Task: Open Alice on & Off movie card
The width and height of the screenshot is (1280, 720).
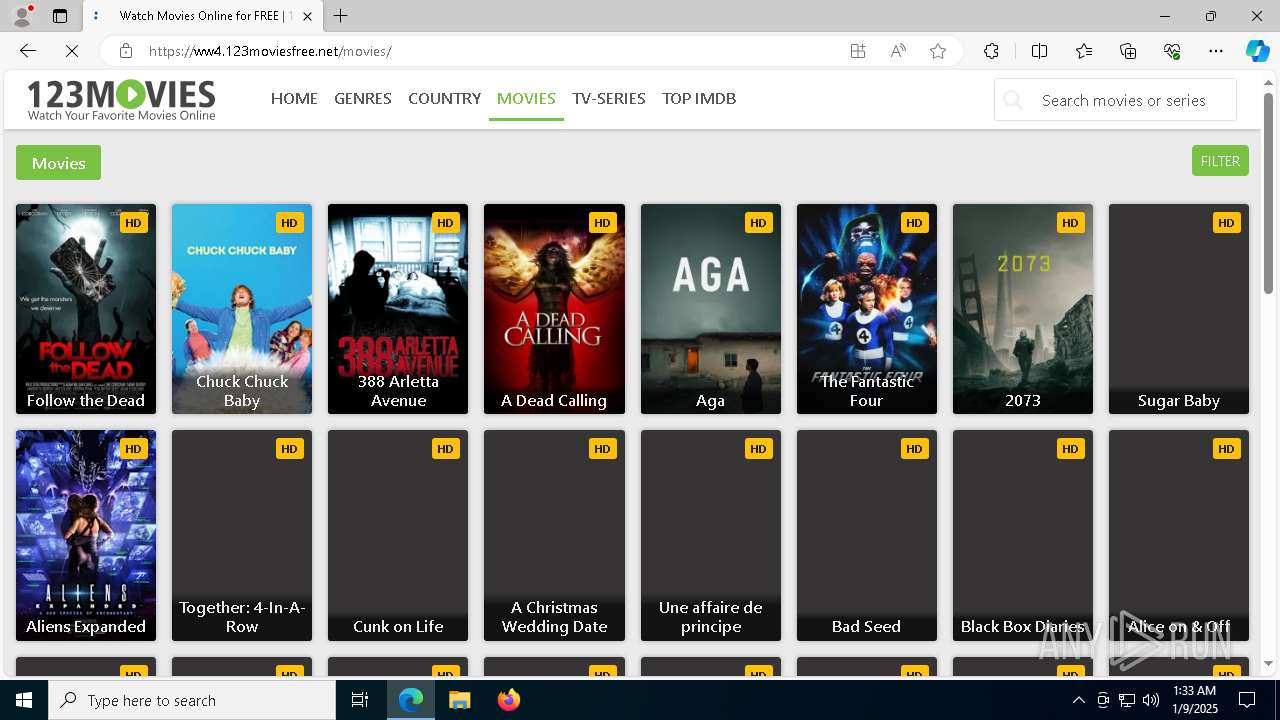Action: [1179, 535]
